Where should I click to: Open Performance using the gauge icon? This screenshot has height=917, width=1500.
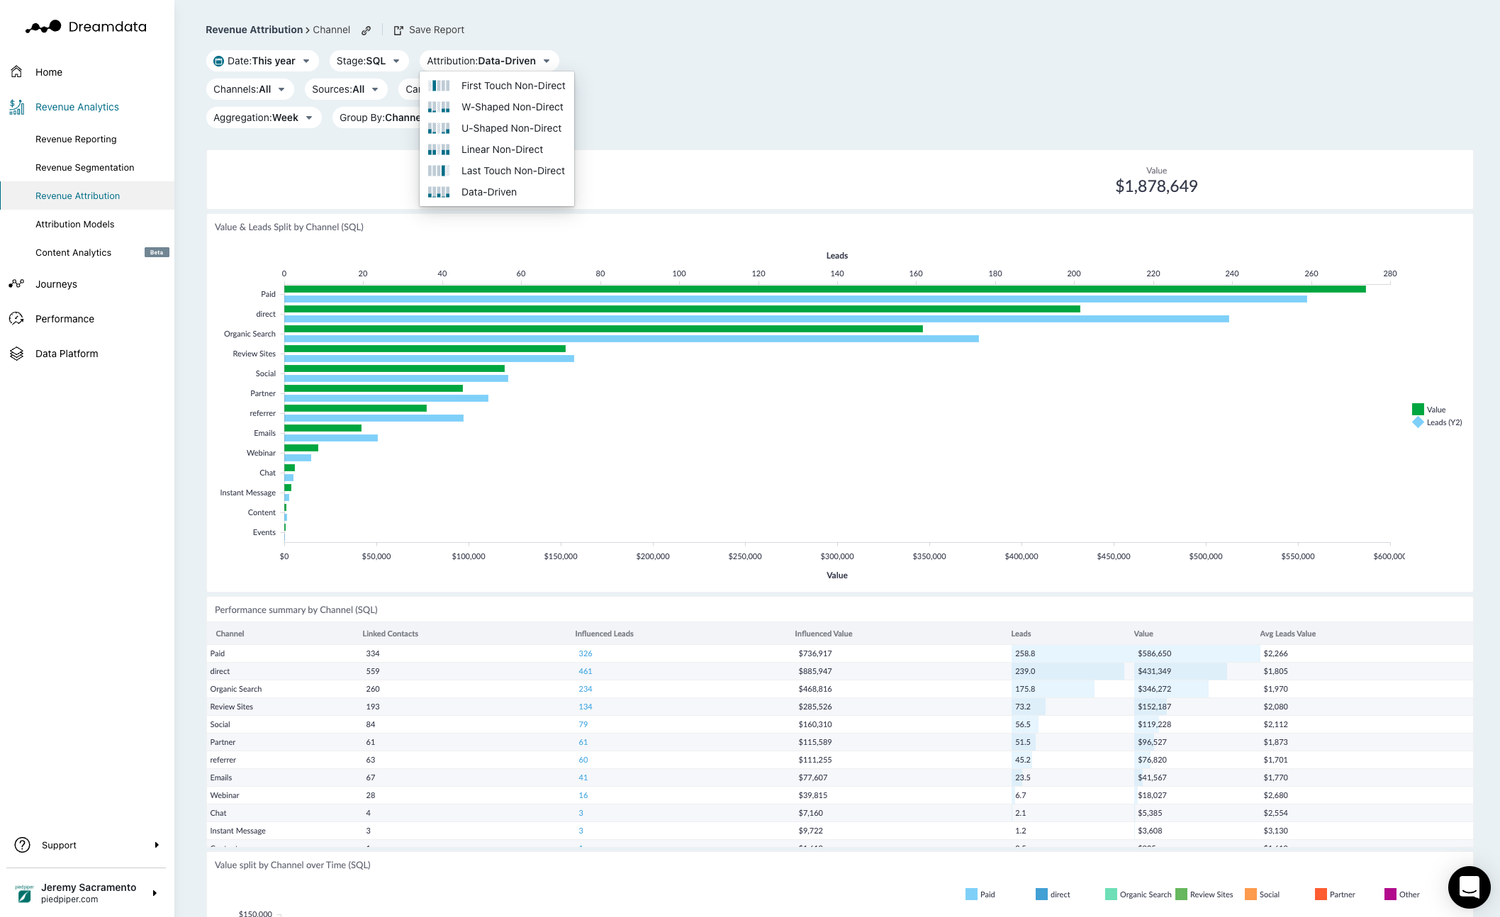[16, 318]
